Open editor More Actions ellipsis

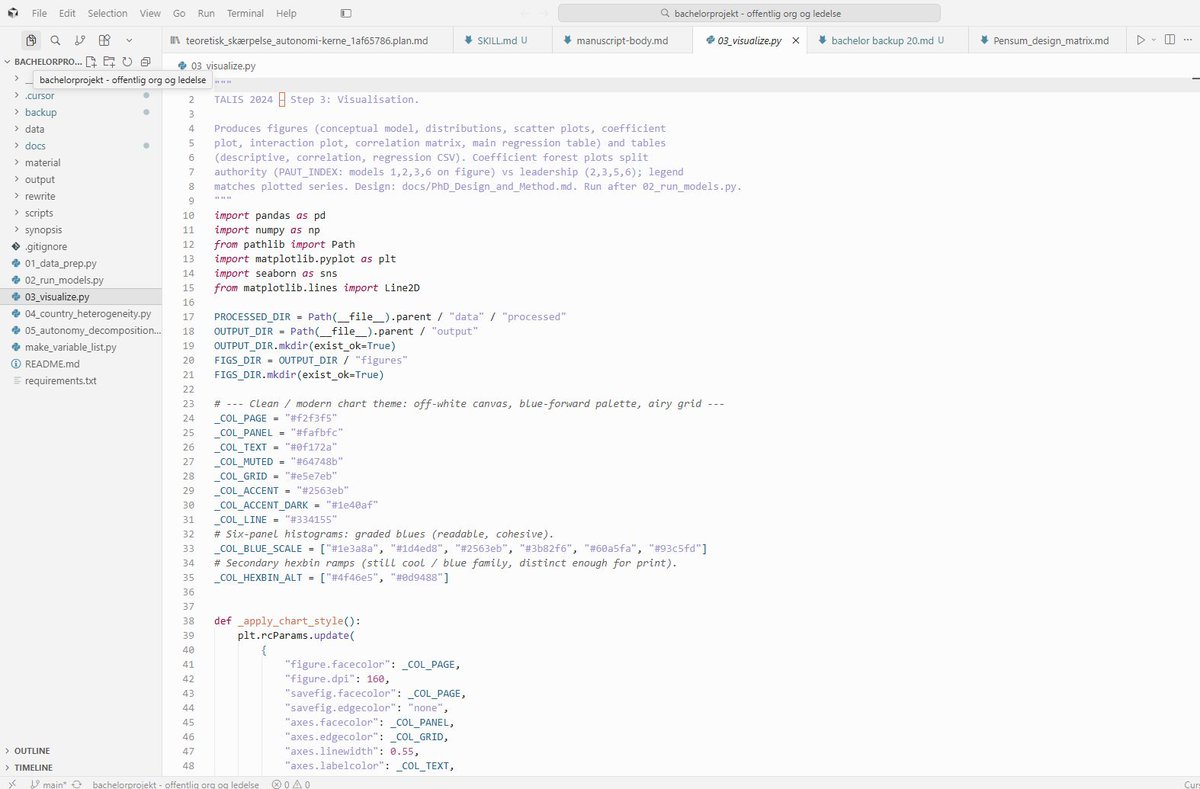coord(1190,40)
